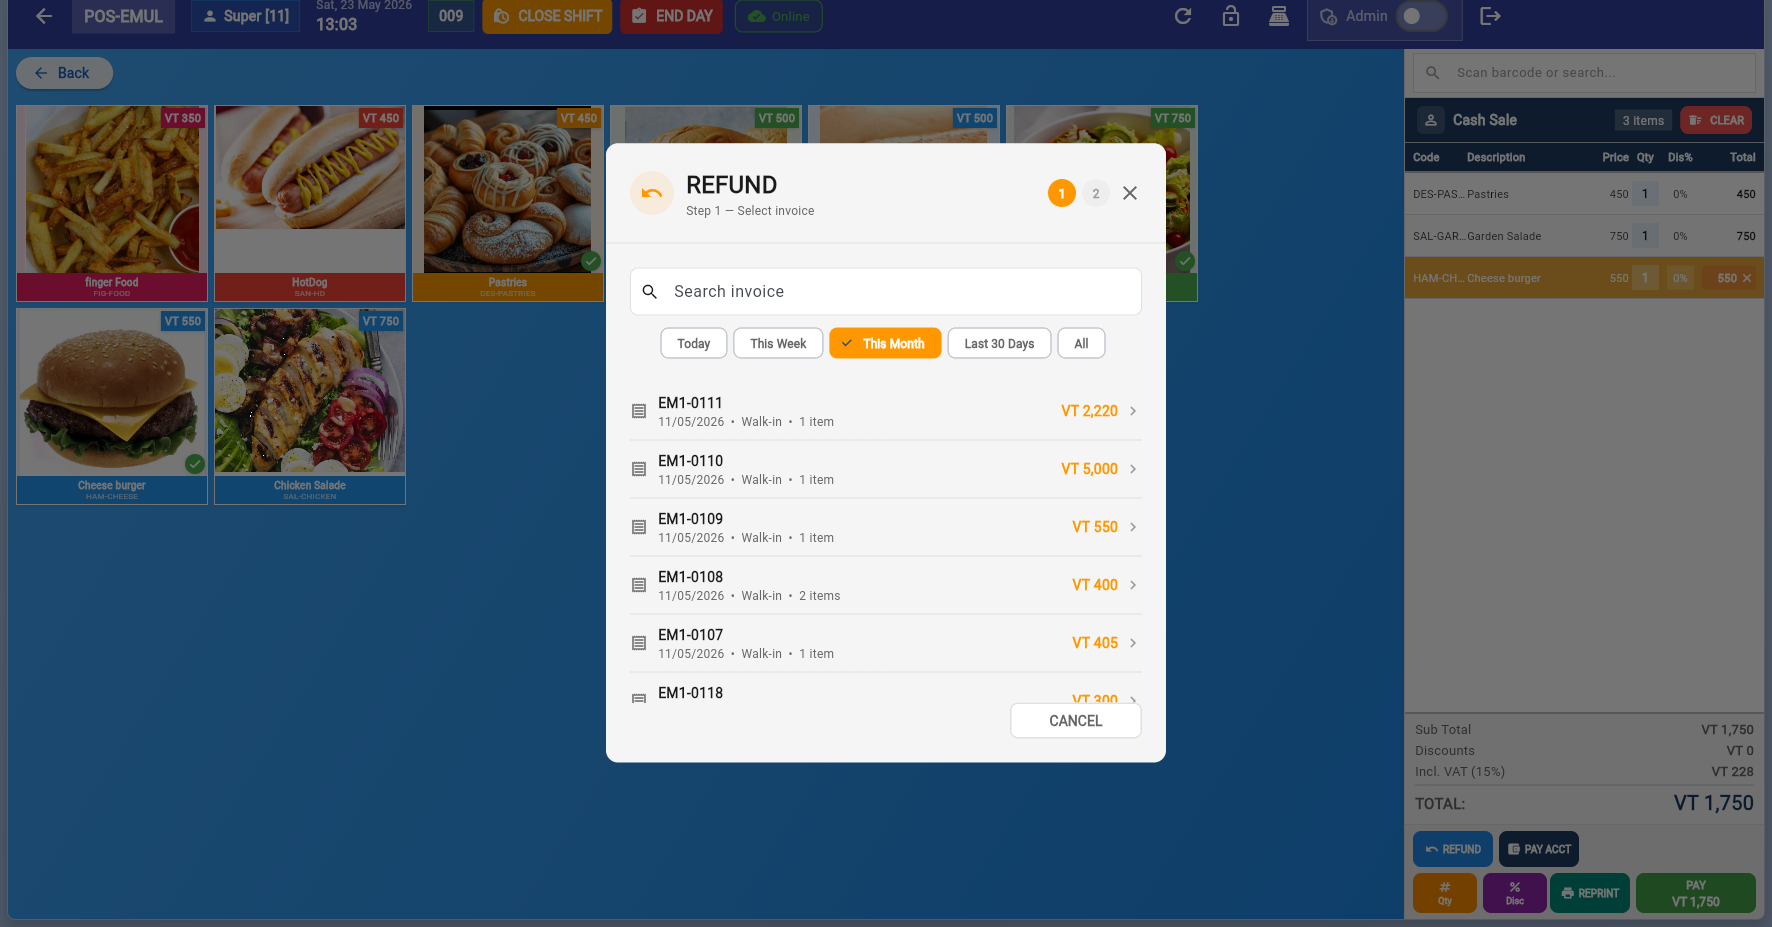Click the back arrow icon in top bar
1772x927 pixels.
point(44,16)
